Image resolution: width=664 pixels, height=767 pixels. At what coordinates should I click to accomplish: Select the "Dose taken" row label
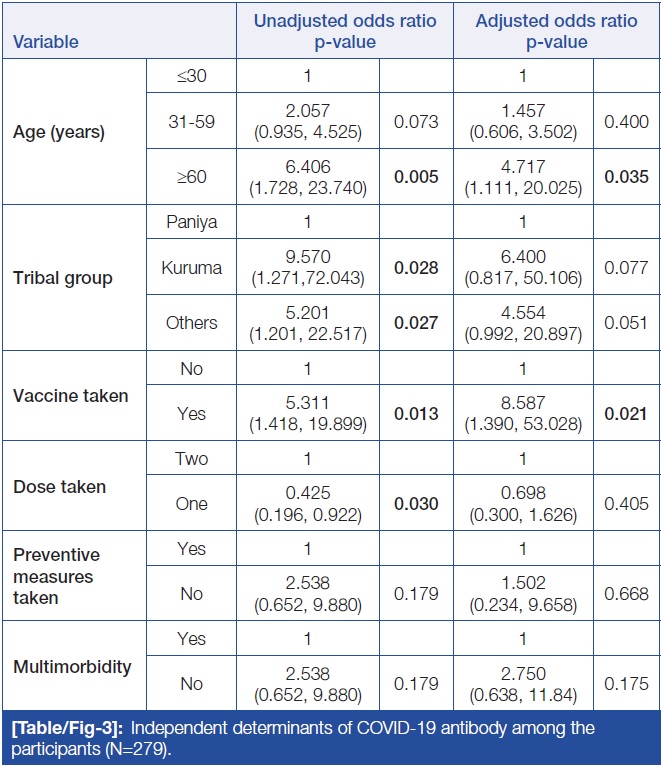(58, 487)
